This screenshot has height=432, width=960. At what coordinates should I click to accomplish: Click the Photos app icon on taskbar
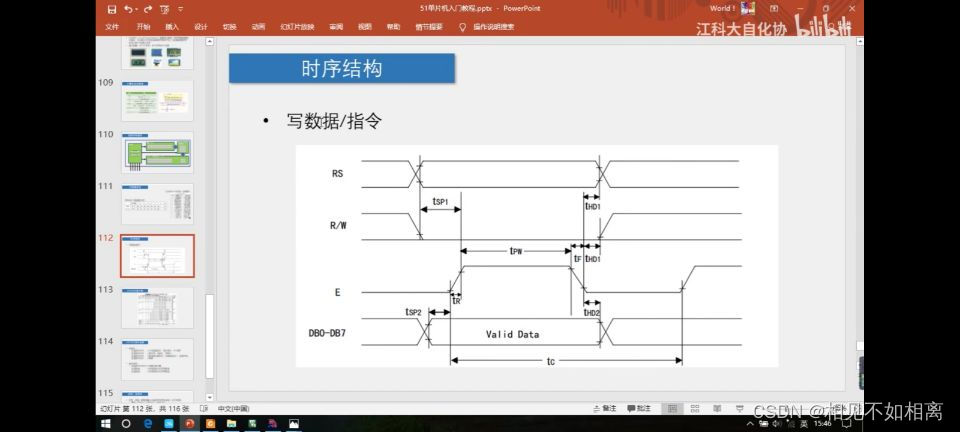tap(294, 423)
